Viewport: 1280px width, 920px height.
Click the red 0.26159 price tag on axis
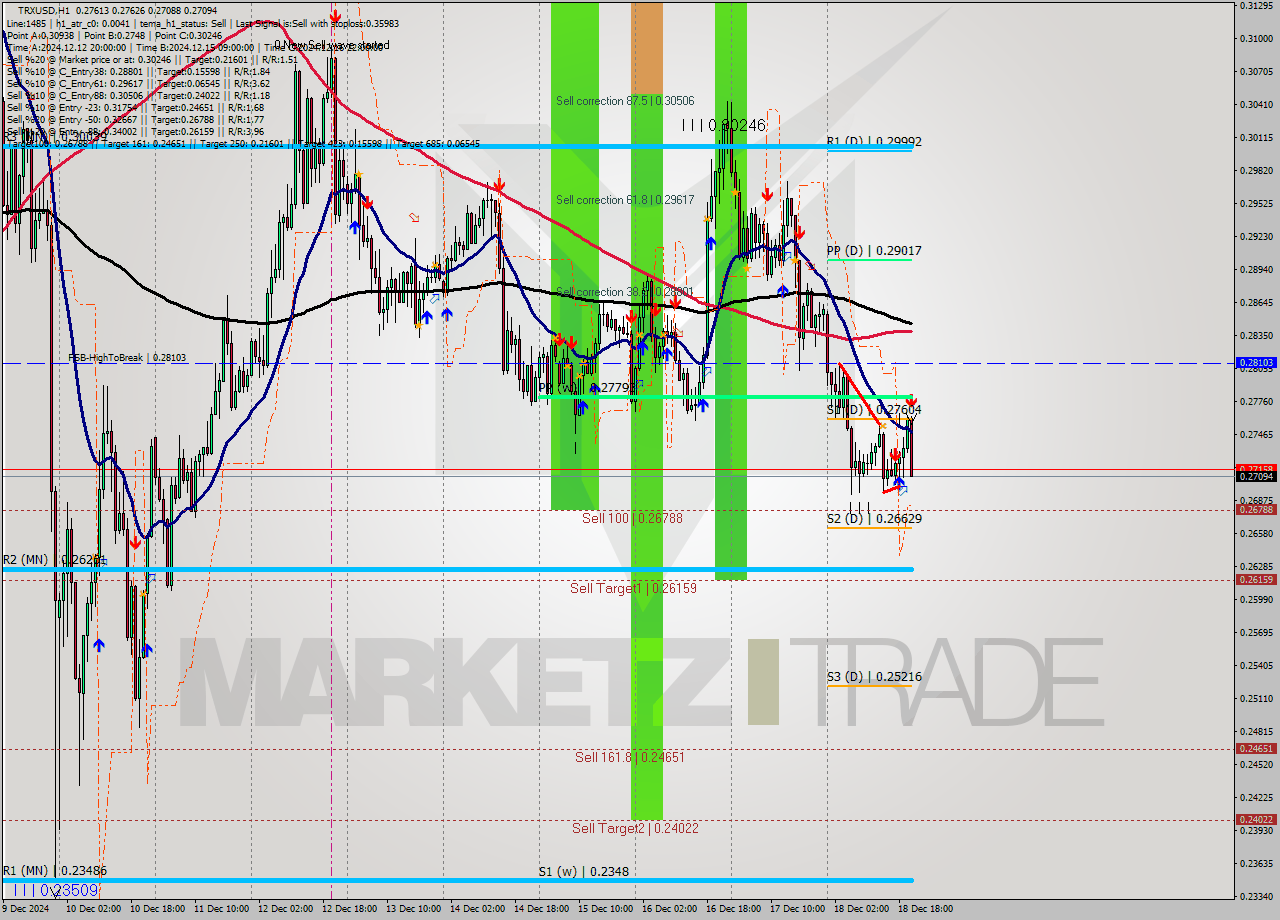(1256, 580)
